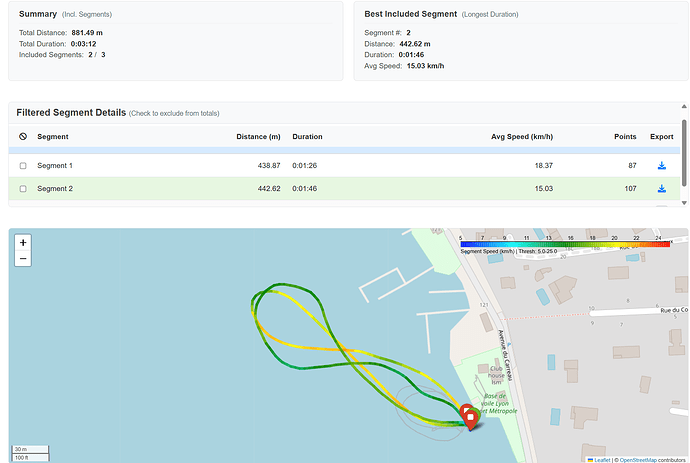Click the Distance (m) column header
The height and width of the screenshot is (463, 690).
pyautogui.click(x=258, y=136)
